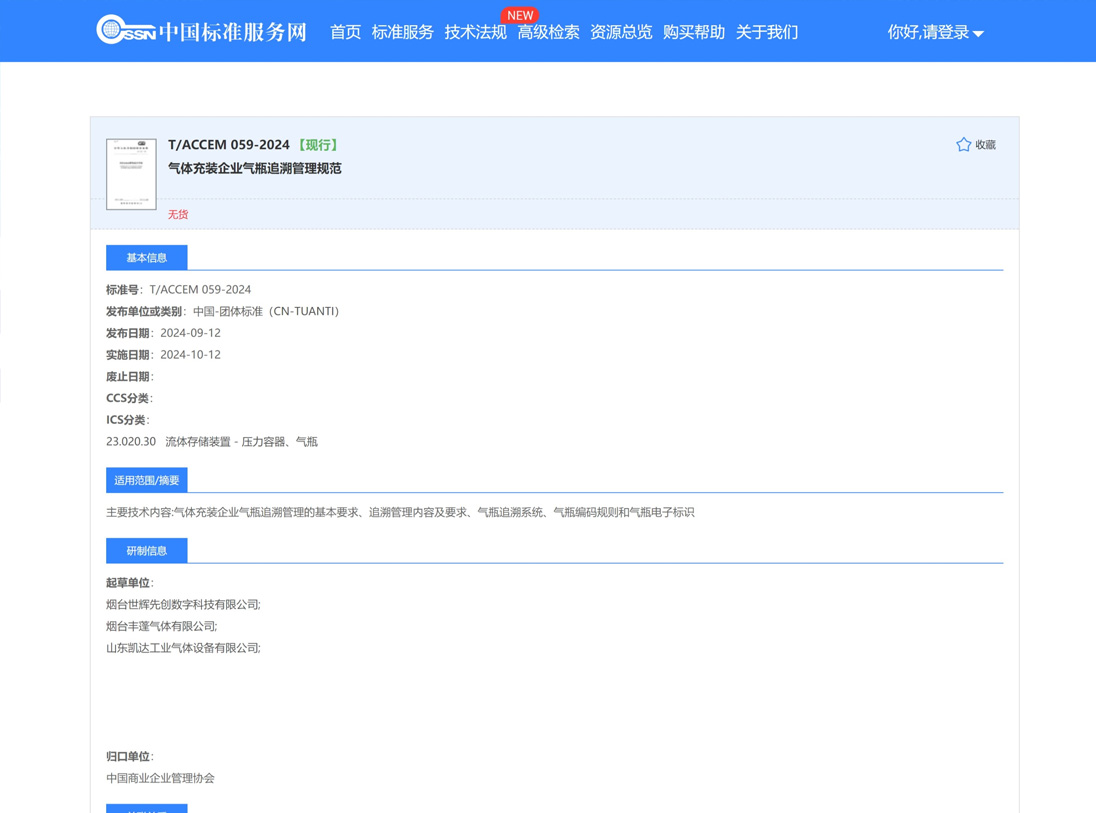1096x813 pixels.
Task: Click the green 【现行】 status label
Action: click(318, 145)
